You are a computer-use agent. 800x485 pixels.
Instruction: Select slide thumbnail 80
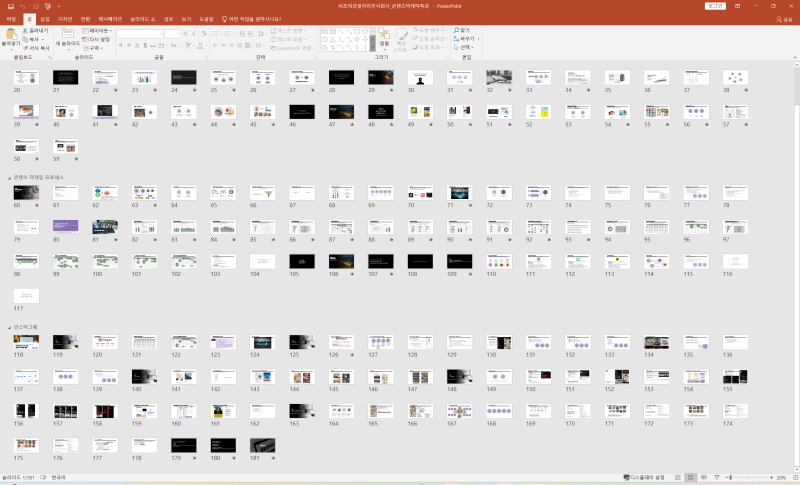(x=65, y=227)
